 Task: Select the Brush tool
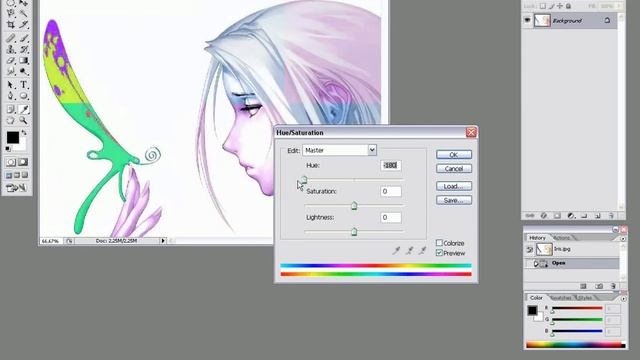[23, 38]
